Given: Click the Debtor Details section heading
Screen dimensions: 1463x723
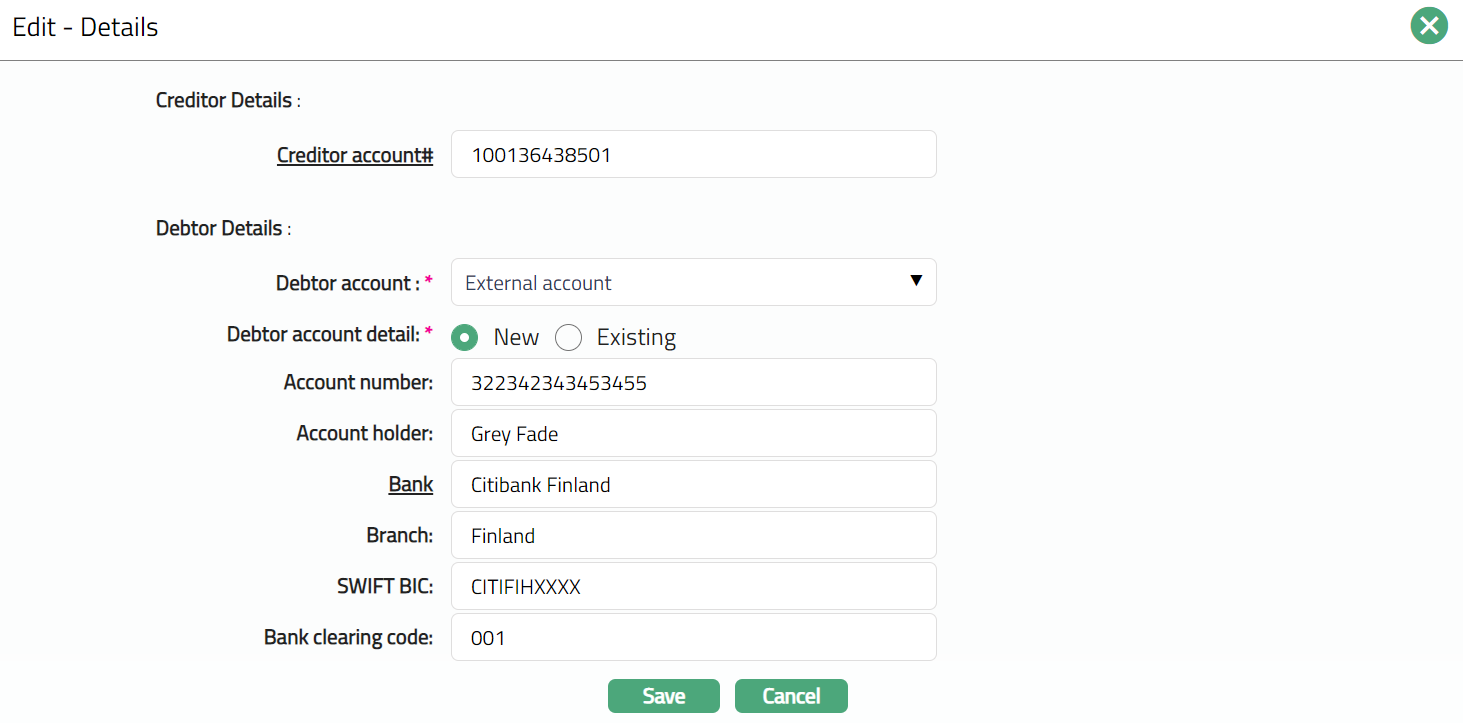Looking at the screenshot, I should click(x=219, y=228).
